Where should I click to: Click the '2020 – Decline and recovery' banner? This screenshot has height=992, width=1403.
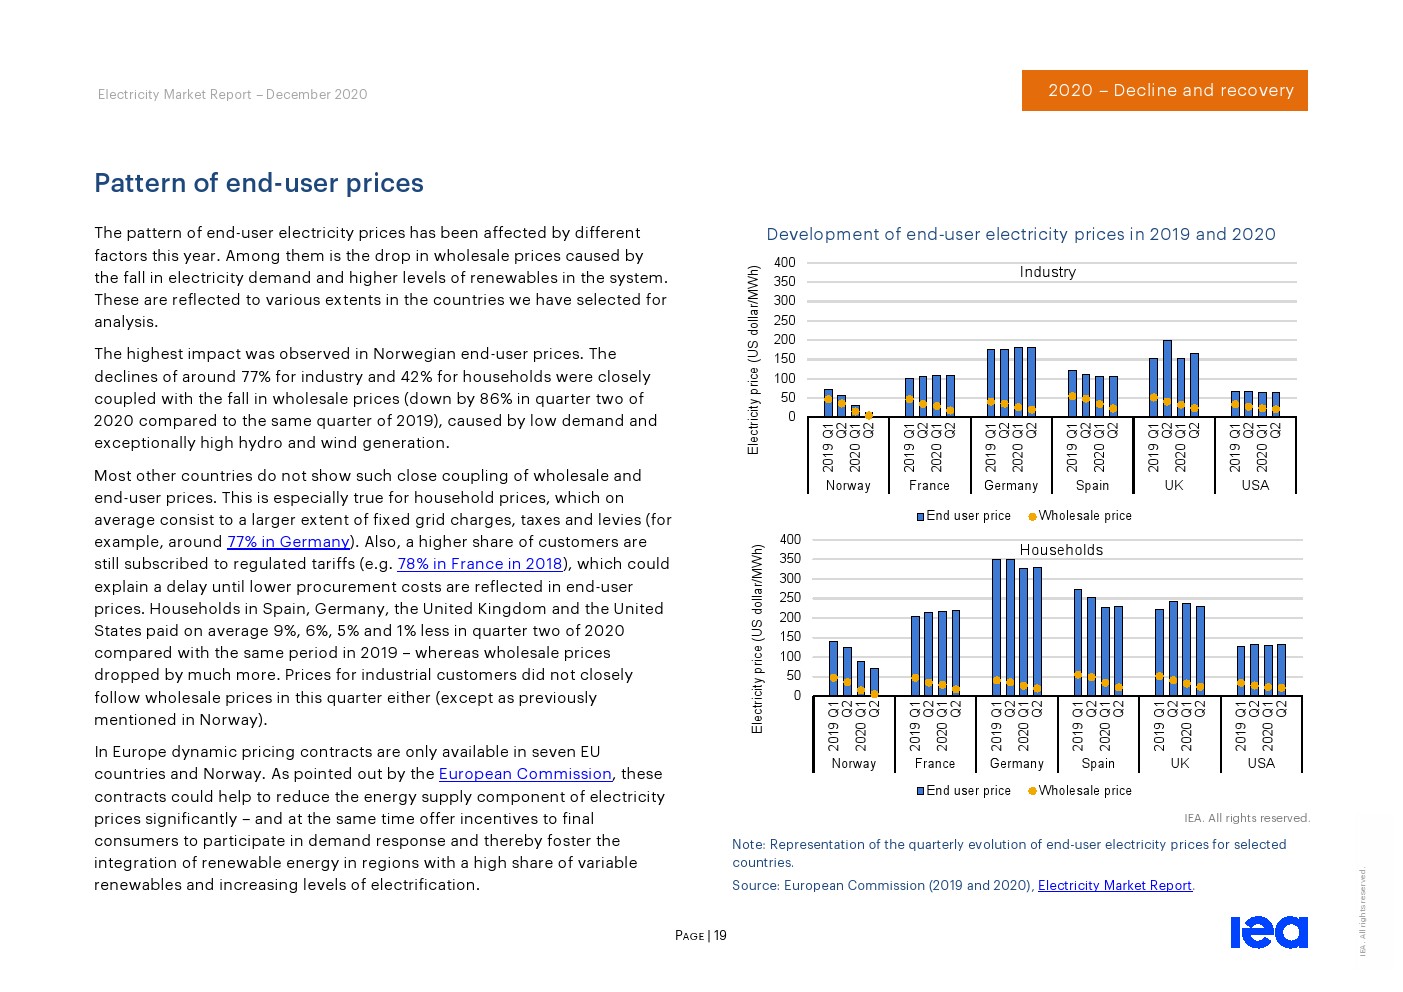[1165, 90]
